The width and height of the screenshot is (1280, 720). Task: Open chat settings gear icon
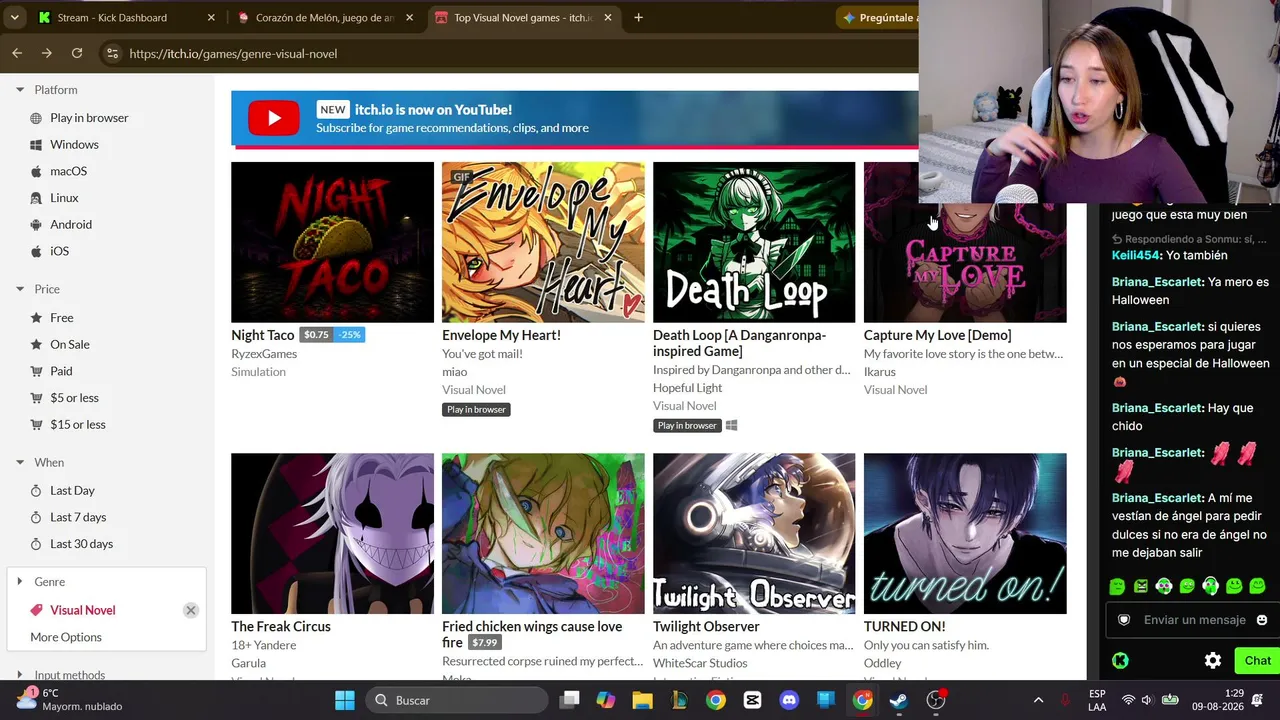point(1213,660)
